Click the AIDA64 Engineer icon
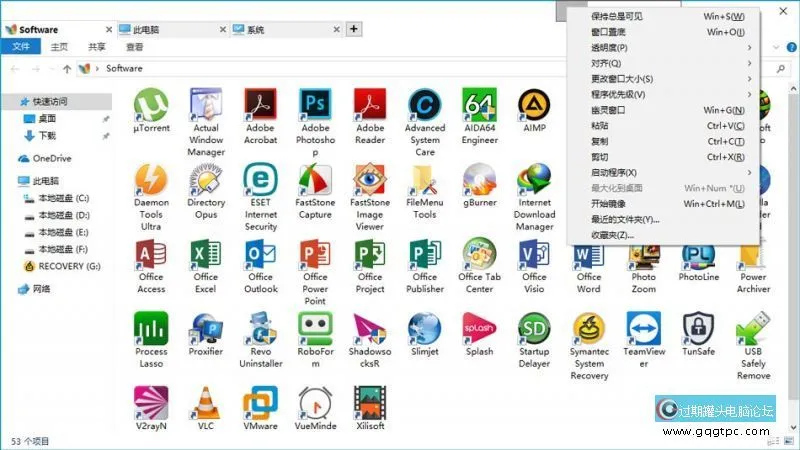Image resolution: width=800 pixels, height=450 pixels. 479,105
